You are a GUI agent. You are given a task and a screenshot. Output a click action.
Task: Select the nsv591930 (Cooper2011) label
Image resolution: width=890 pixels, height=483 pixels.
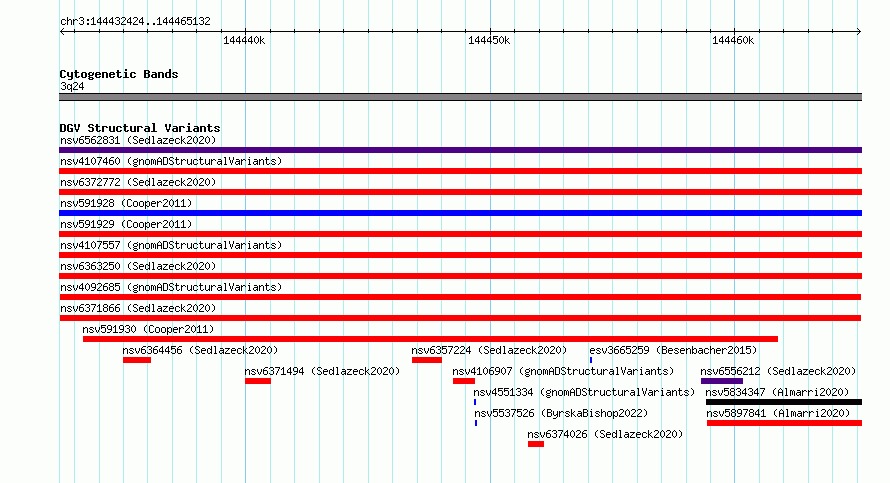click(x=148, y=329)
